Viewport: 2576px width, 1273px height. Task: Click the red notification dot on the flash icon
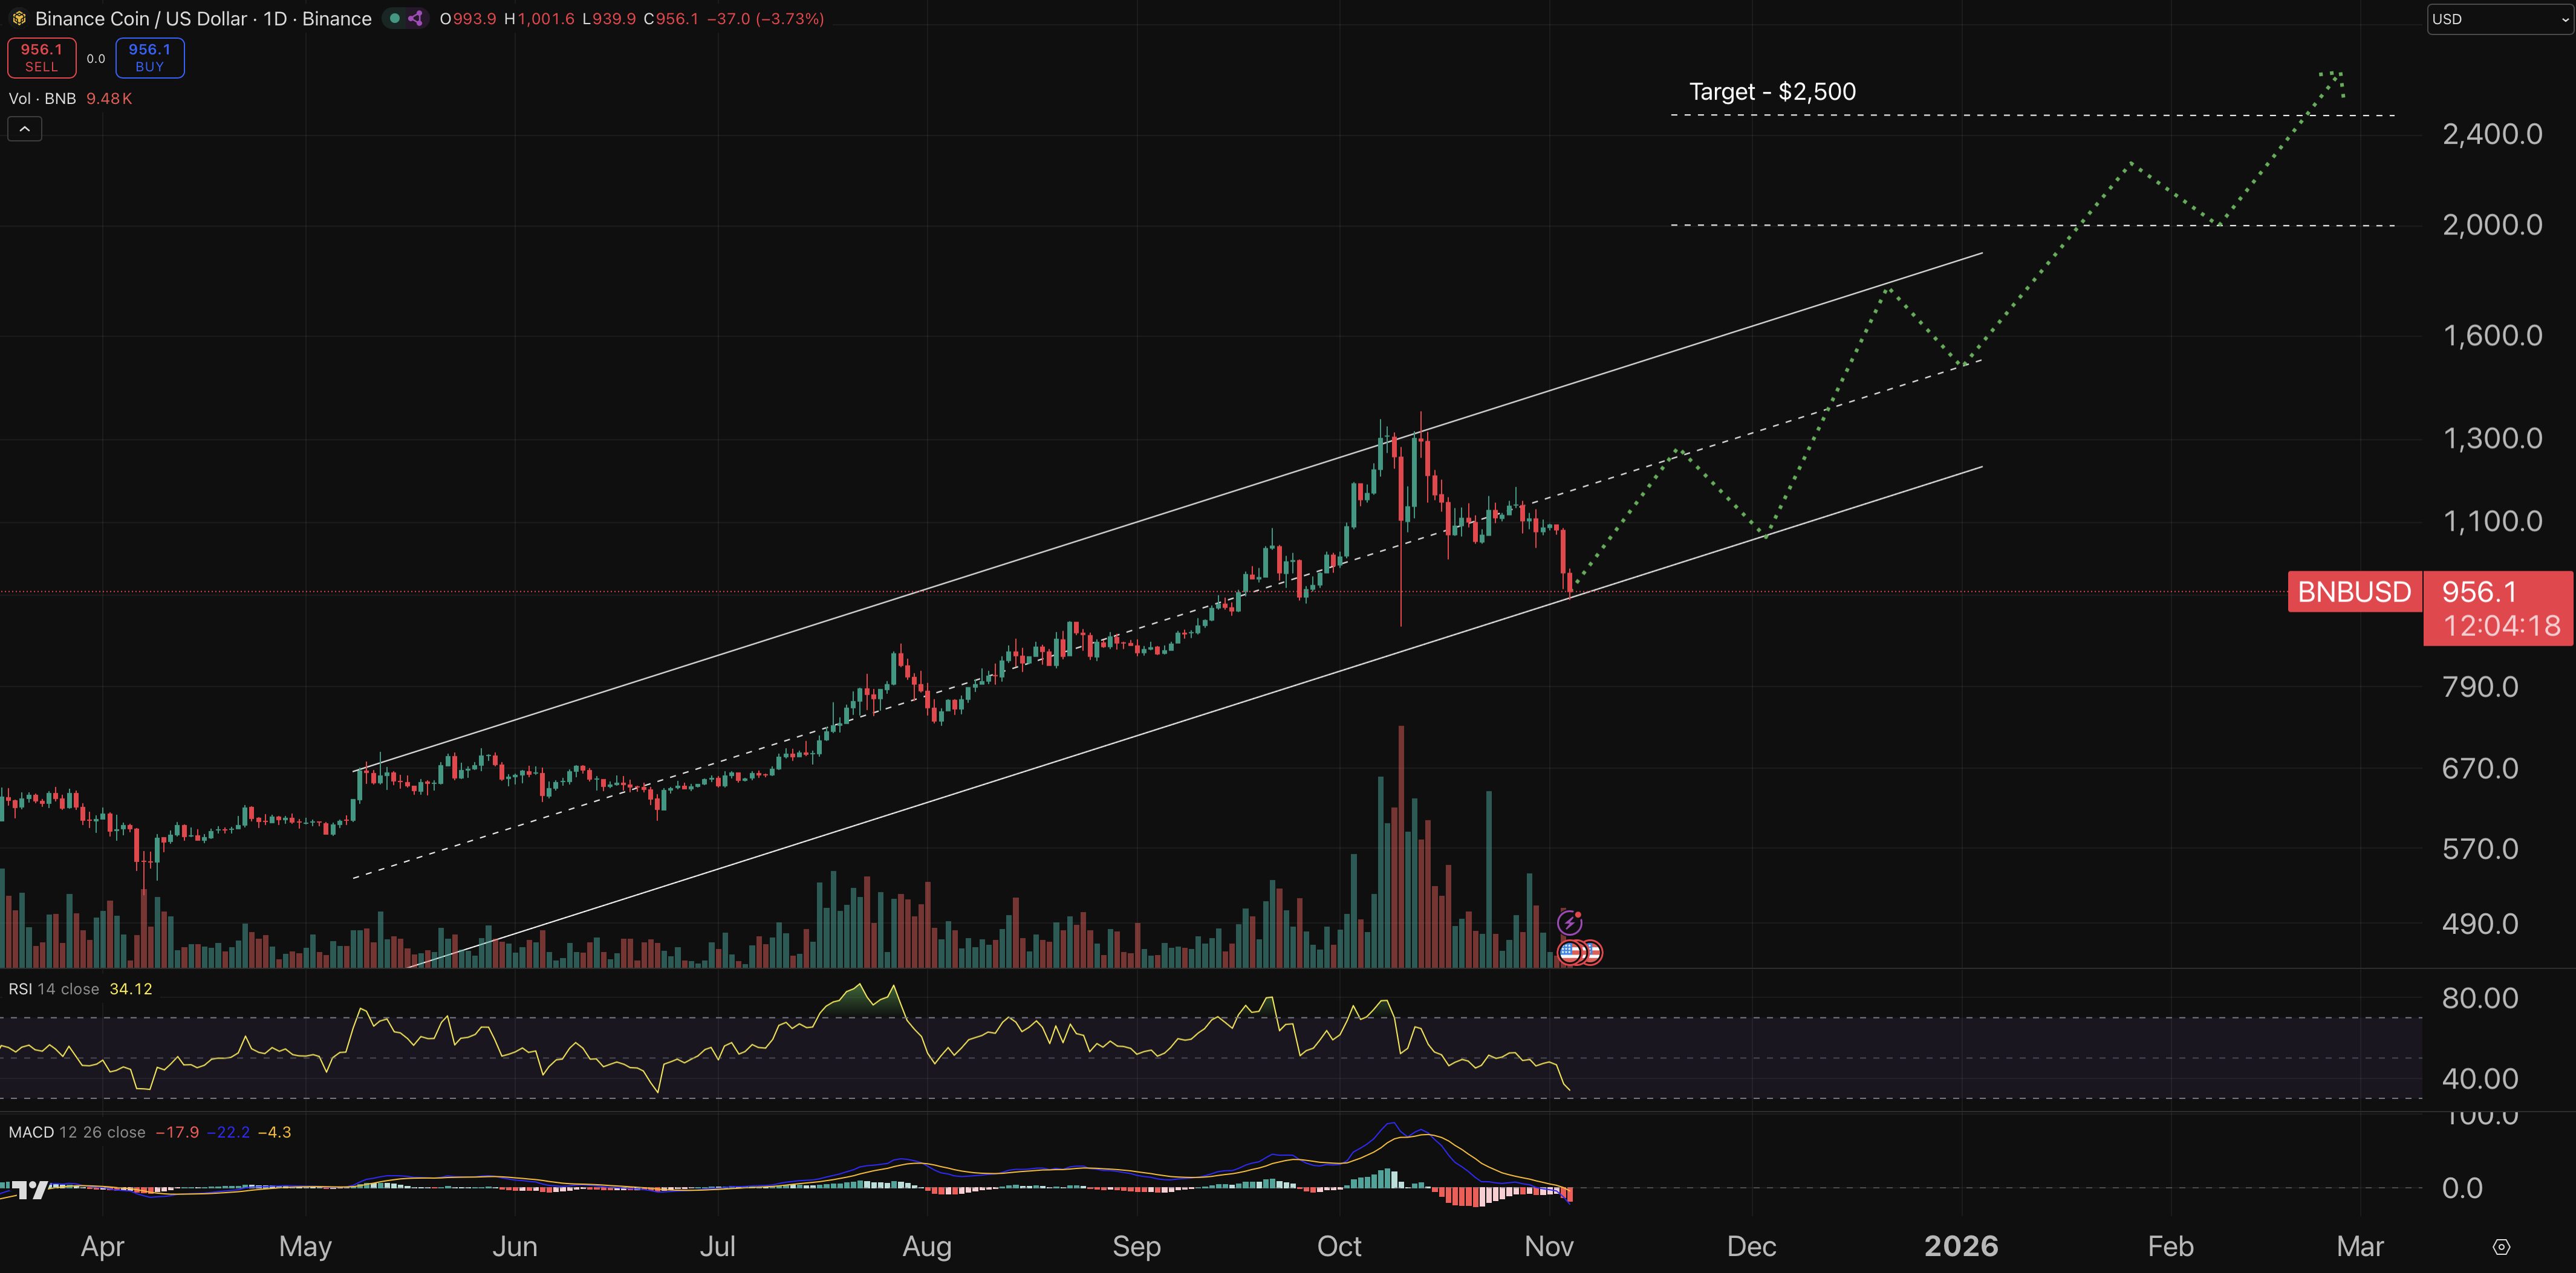coord(1578,914)
